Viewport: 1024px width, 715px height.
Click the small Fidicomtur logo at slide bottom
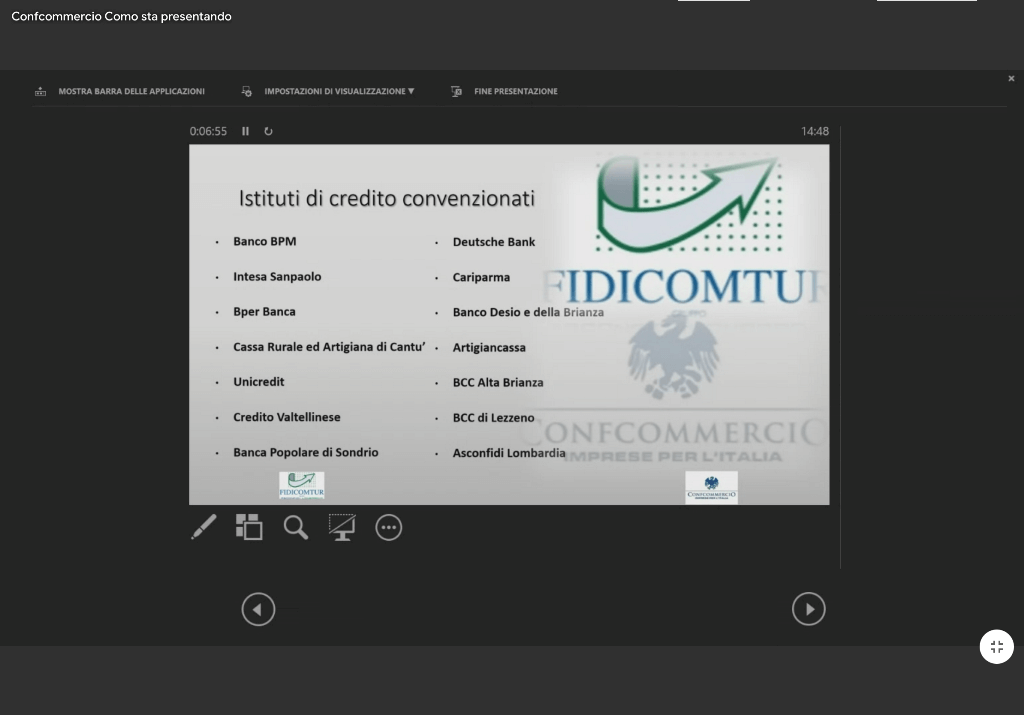(x=301, y=486)
